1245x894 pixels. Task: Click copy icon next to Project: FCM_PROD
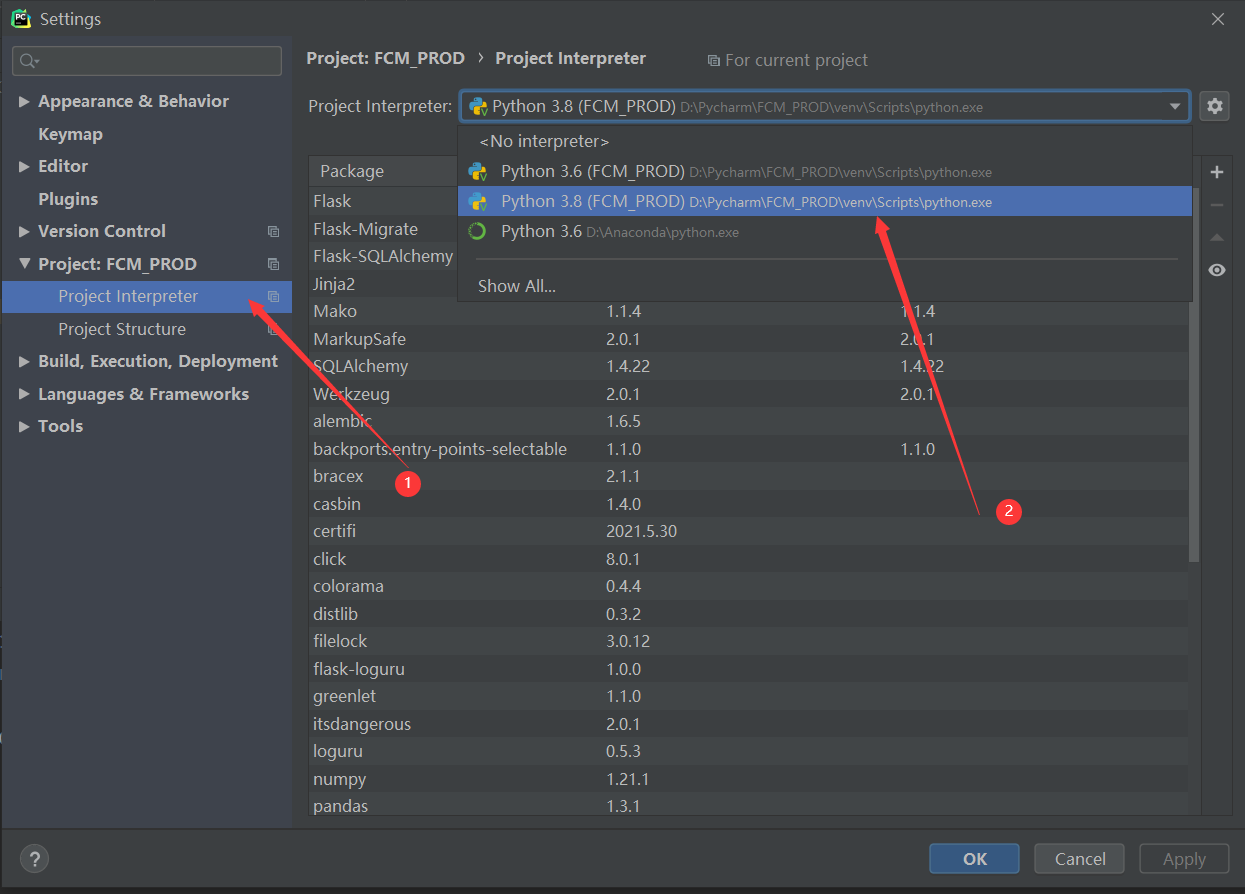pos(273,264)
